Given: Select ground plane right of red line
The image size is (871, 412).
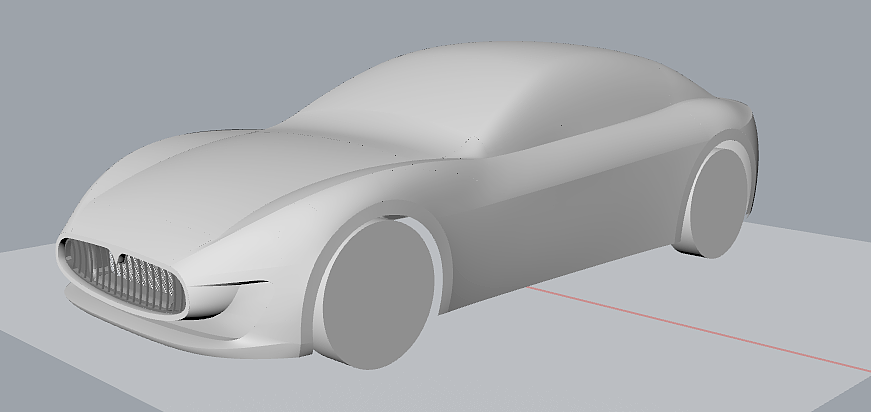Looking at the screenshot, I should coord(780,300).
